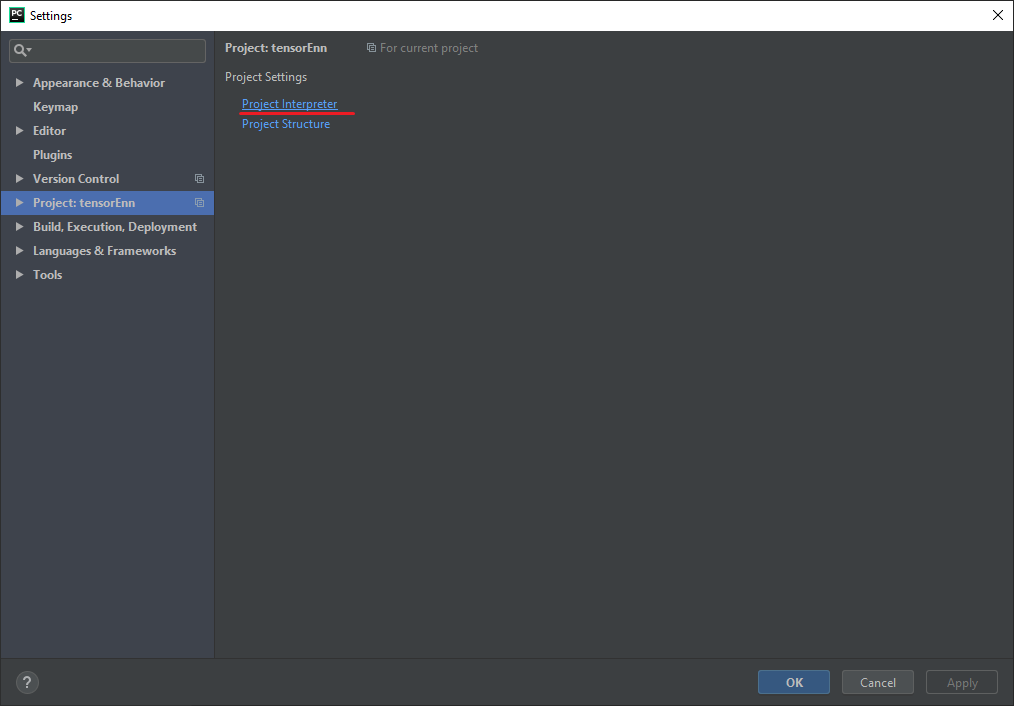Select the Version Control category
1014x706 pixels.
click(76, 178)
